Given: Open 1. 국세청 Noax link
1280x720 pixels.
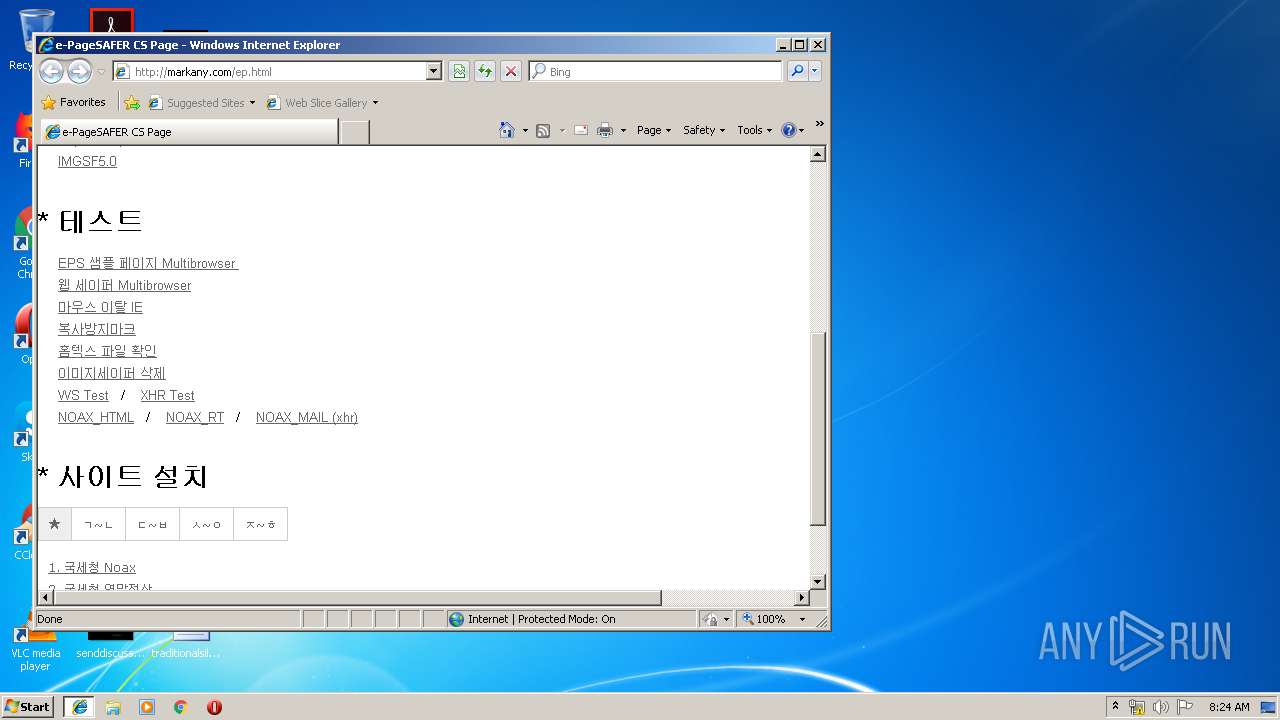Looking at the screenshot, I should click(x=92, y=567).
